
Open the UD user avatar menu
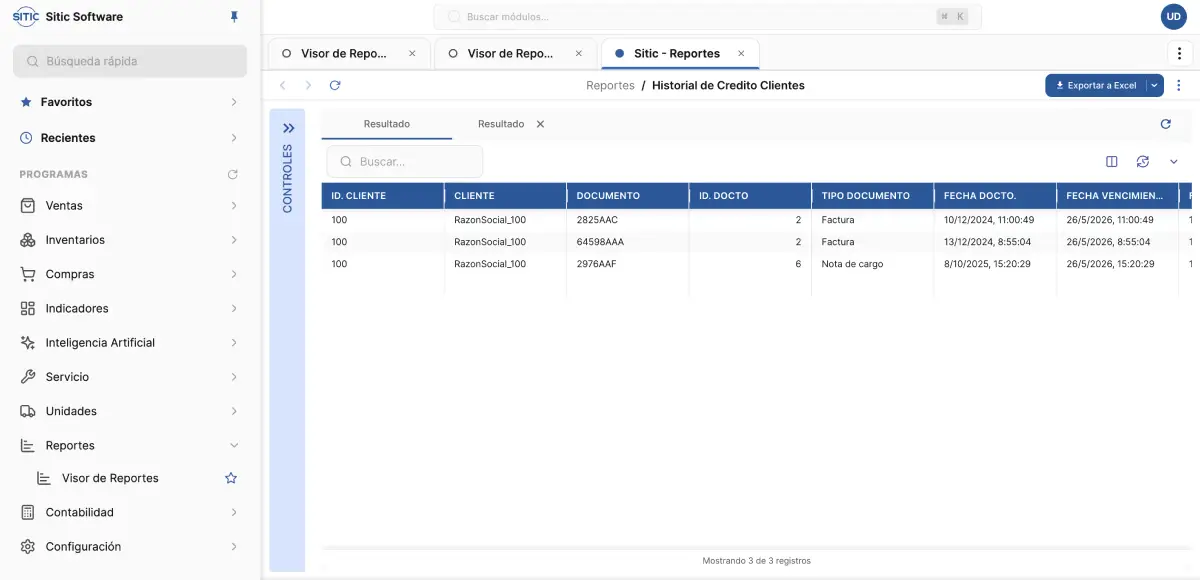[x=1173, y=17]
